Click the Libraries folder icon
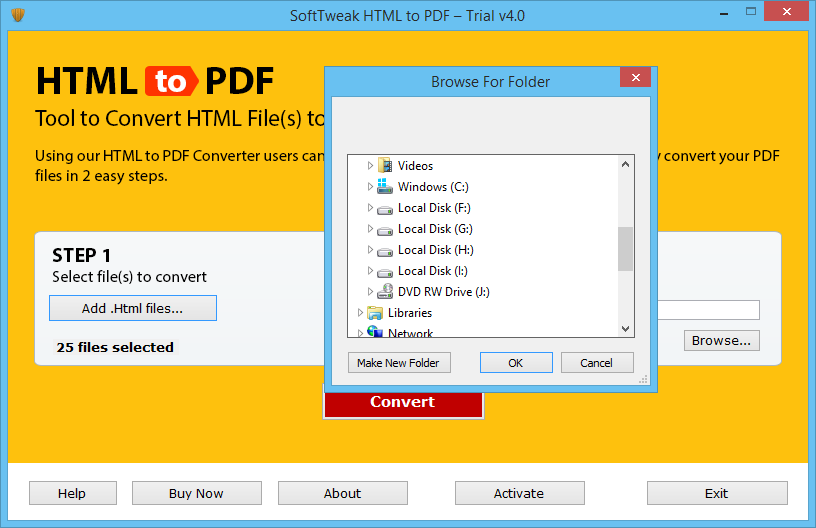Image resolution: width=816 pixels, height=528 pixels. click(375, 313)
